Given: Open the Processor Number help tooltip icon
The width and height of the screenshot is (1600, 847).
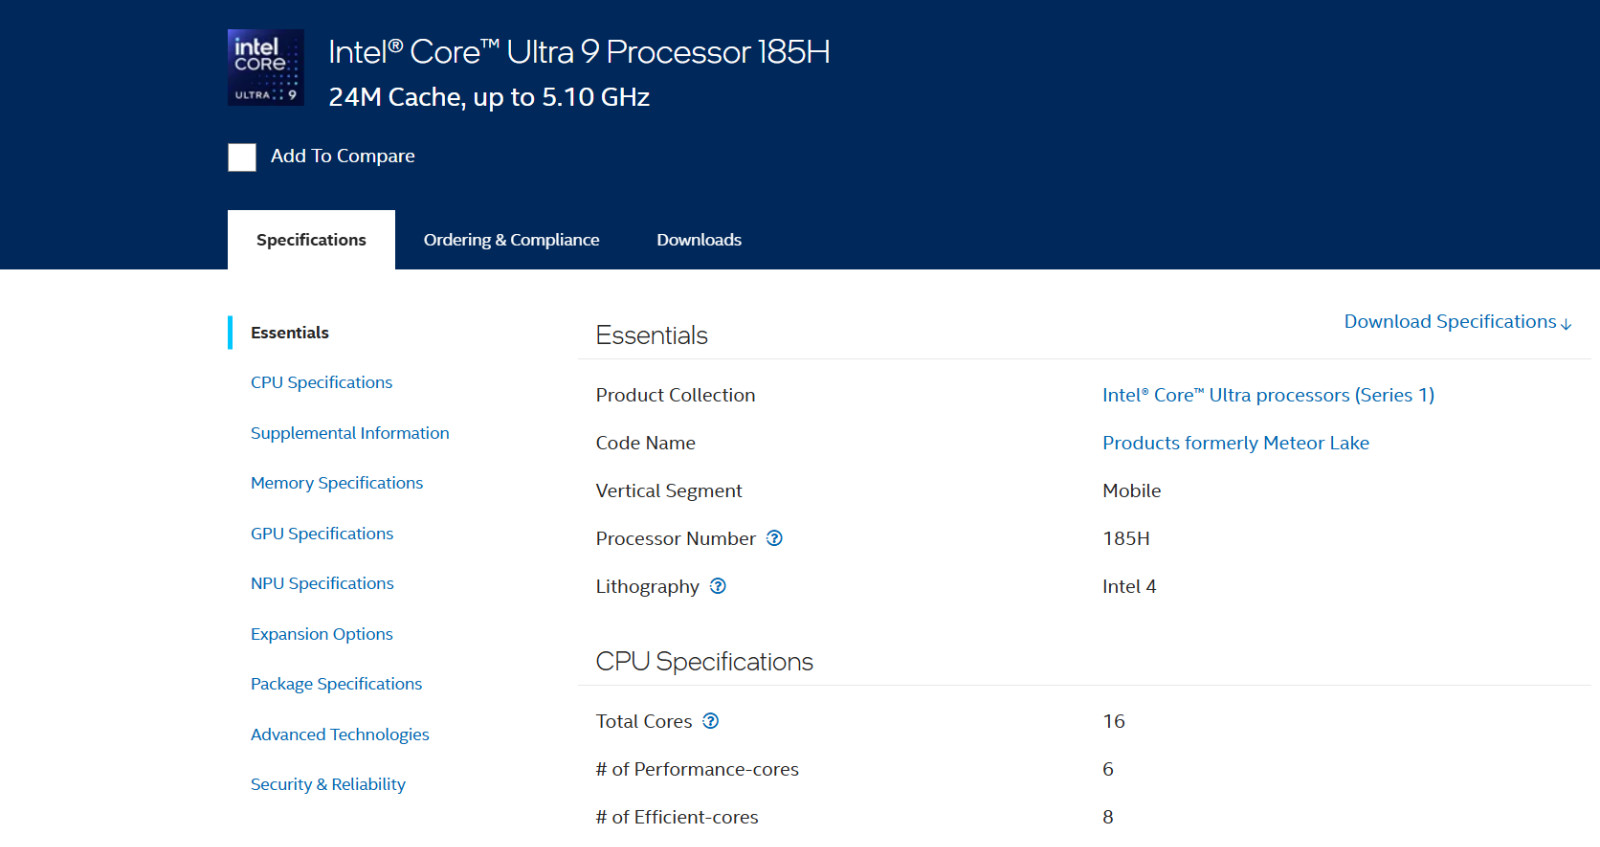Looking at the screenshot, I should pyautogui.click(x=774, y=538).
